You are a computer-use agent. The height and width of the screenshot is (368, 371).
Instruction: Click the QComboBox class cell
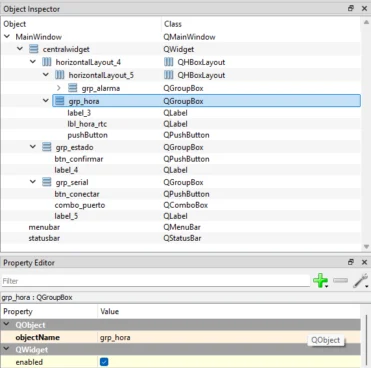point(186,205)
